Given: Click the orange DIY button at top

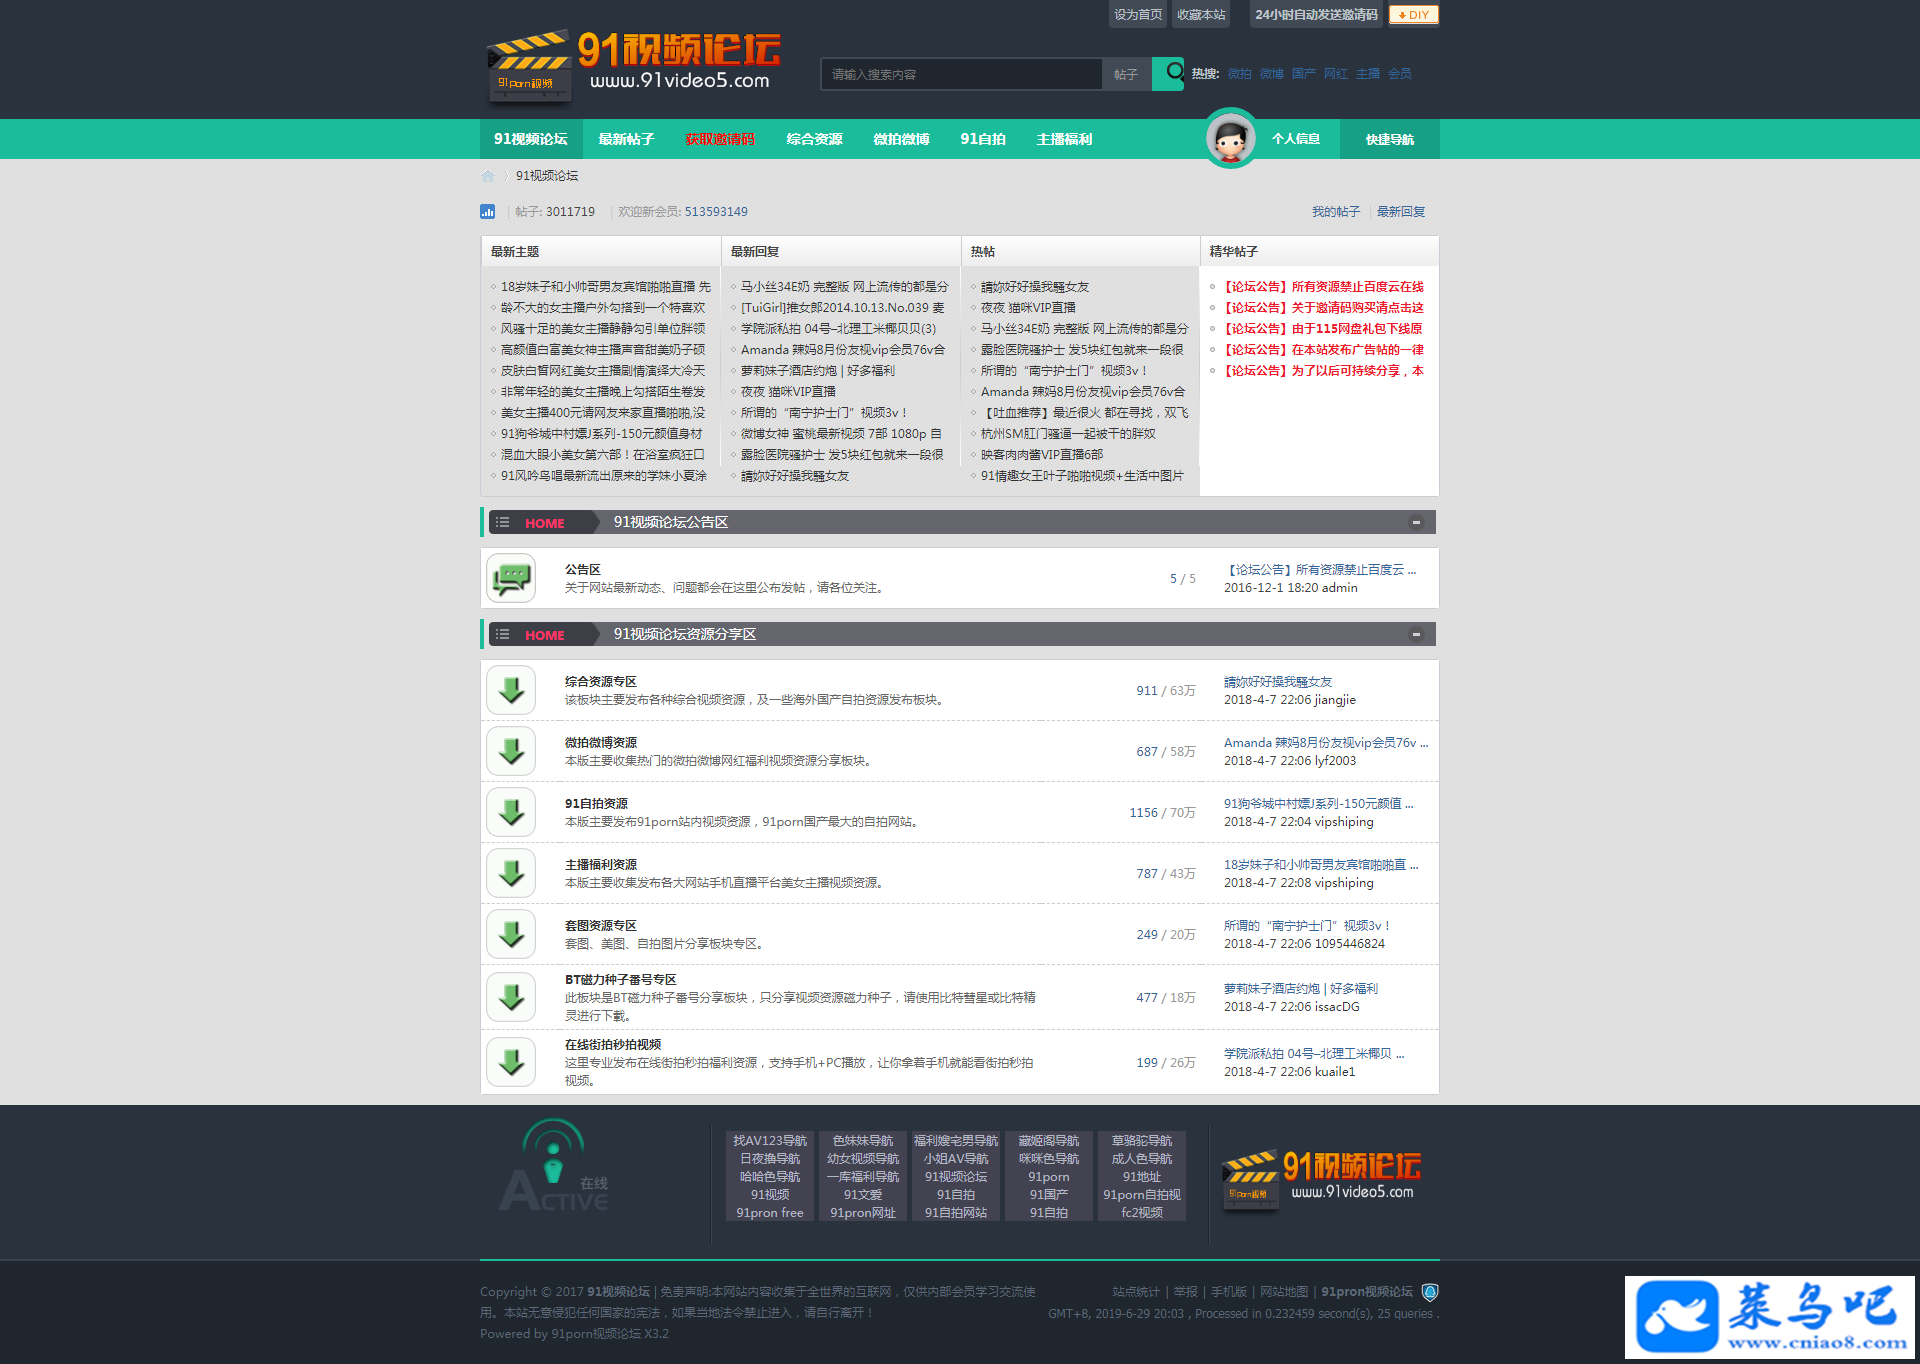Looking at the screenshot, I should click(1413, 15).
